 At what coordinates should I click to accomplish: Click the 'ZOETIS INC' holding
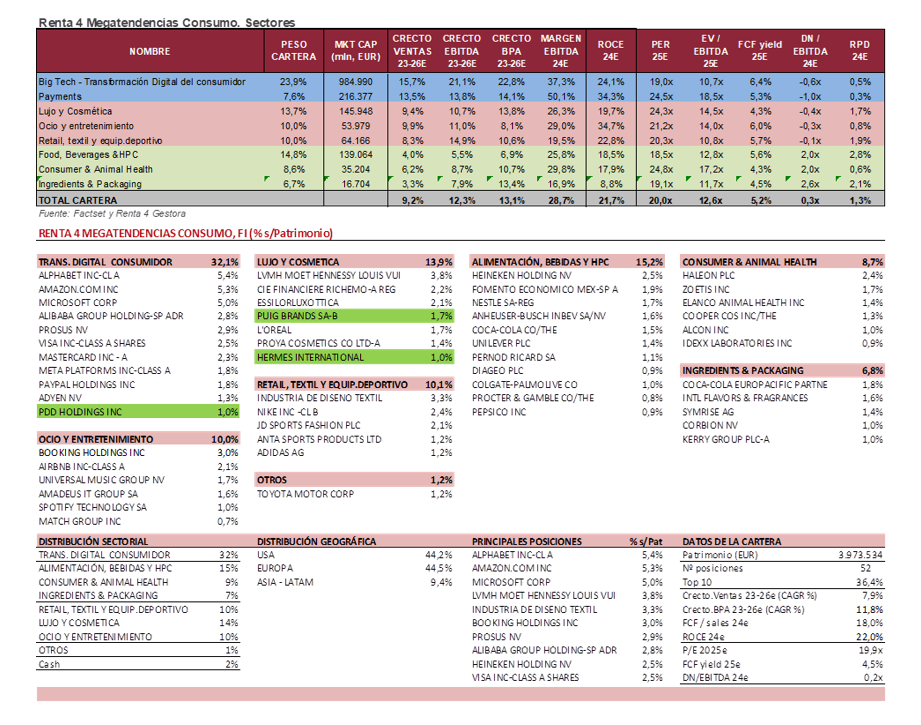(705, 289)
